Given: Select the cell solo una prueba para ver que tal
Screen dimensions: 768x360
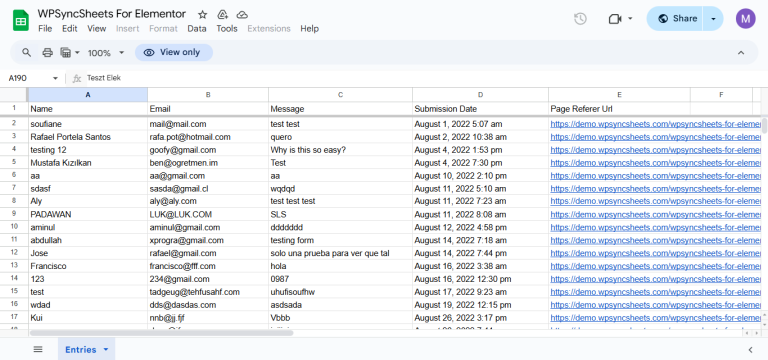Looking at the screenshot, I should 340,253.
